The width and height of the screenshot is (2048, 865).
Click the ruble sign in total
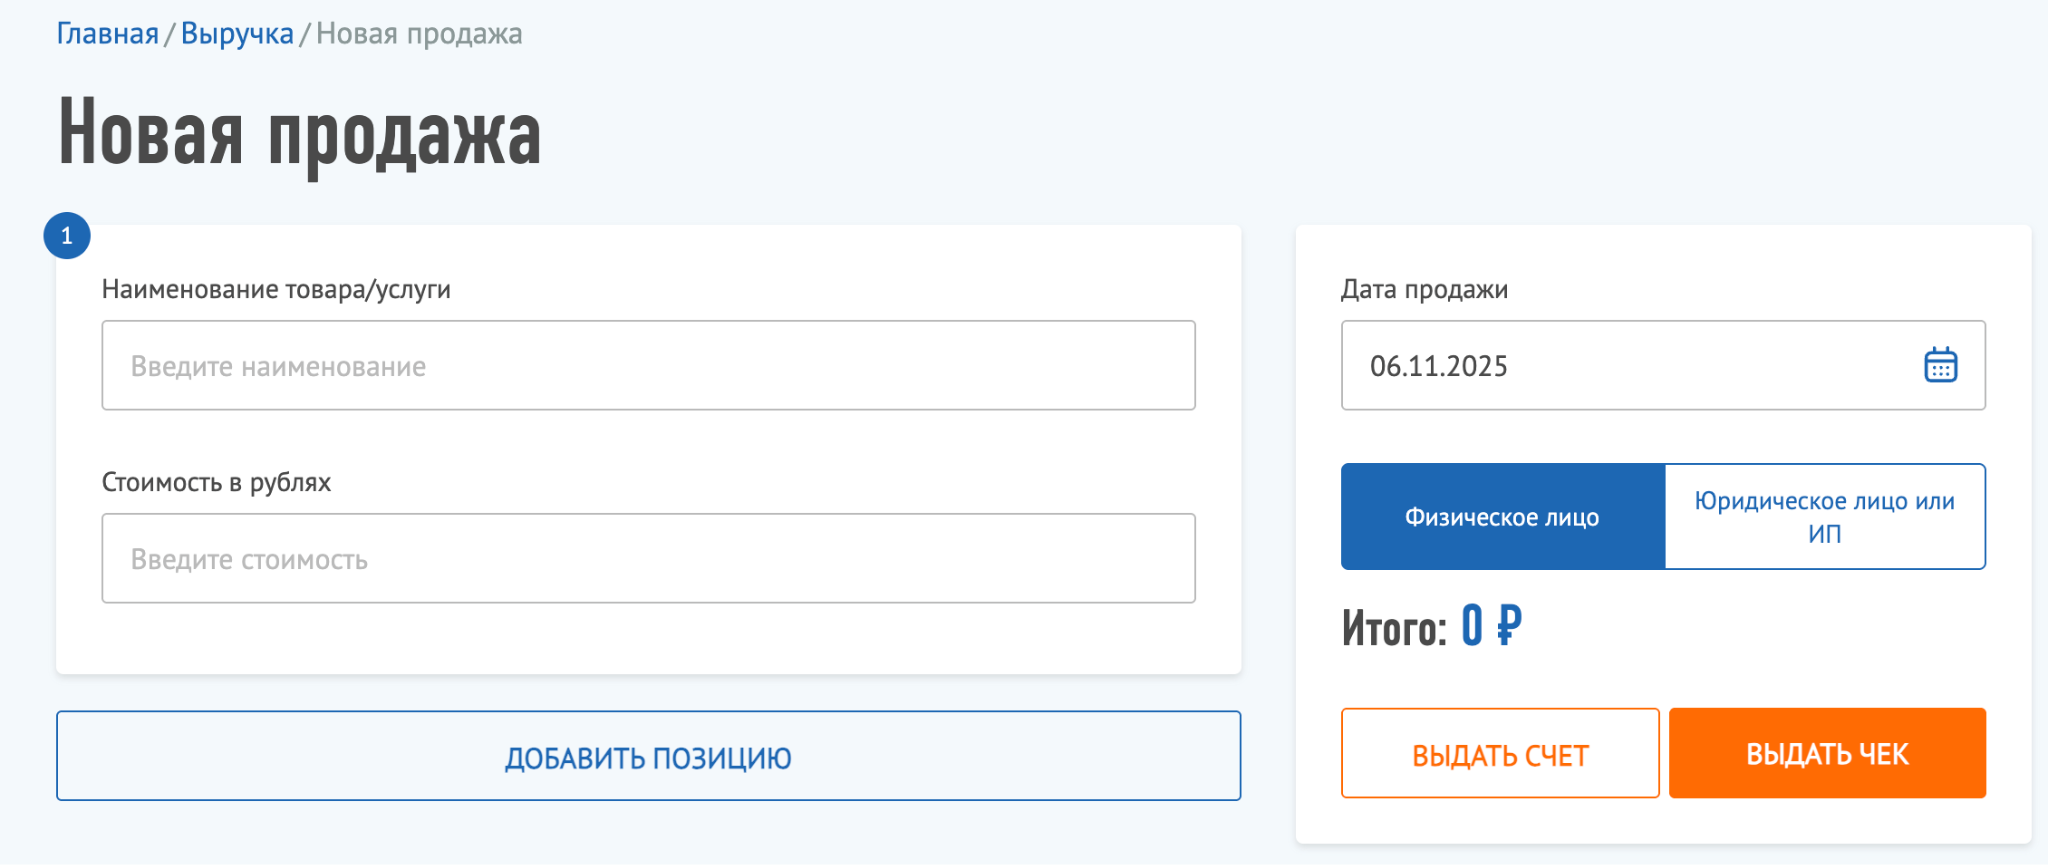[x=1508, y=627]
